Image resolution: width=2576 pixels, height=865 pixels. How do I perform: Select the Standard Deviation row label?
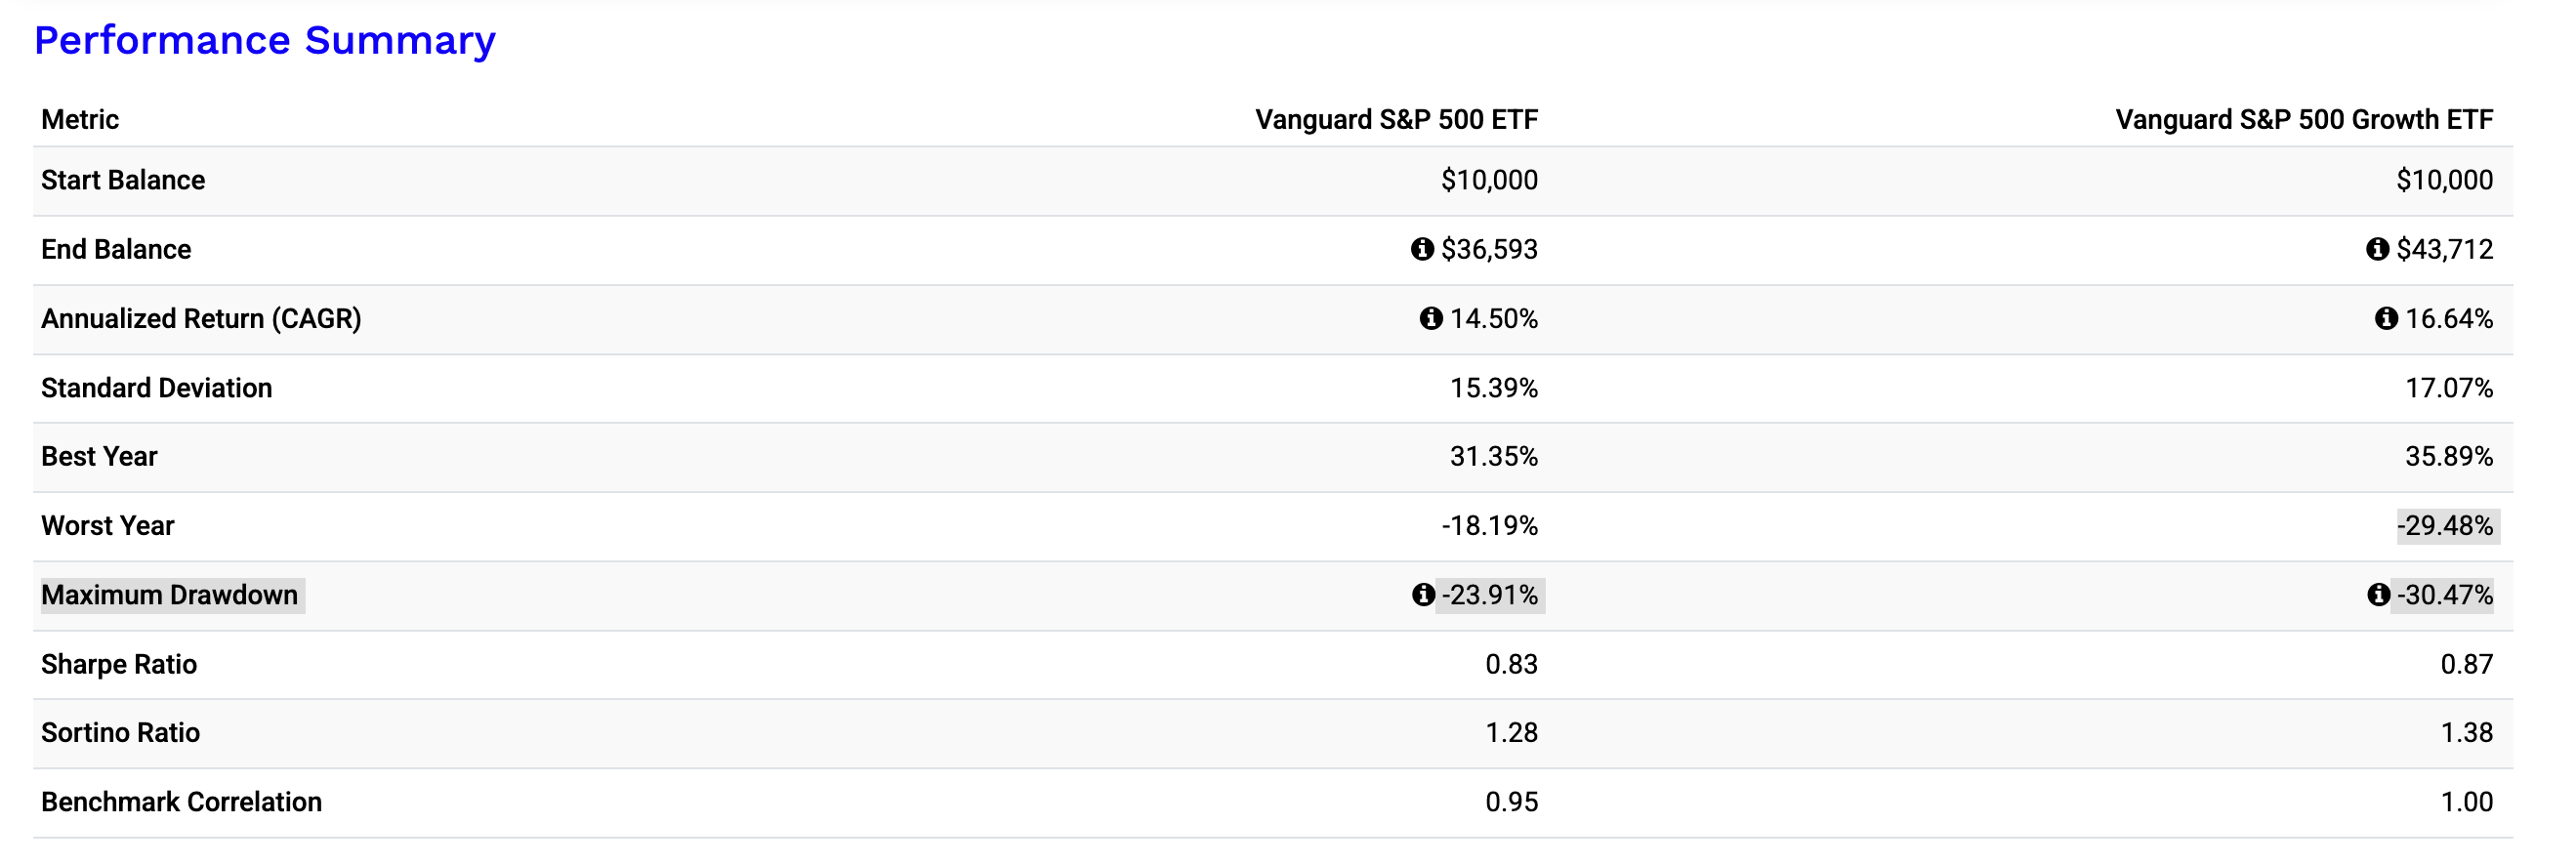click(157, 388)
